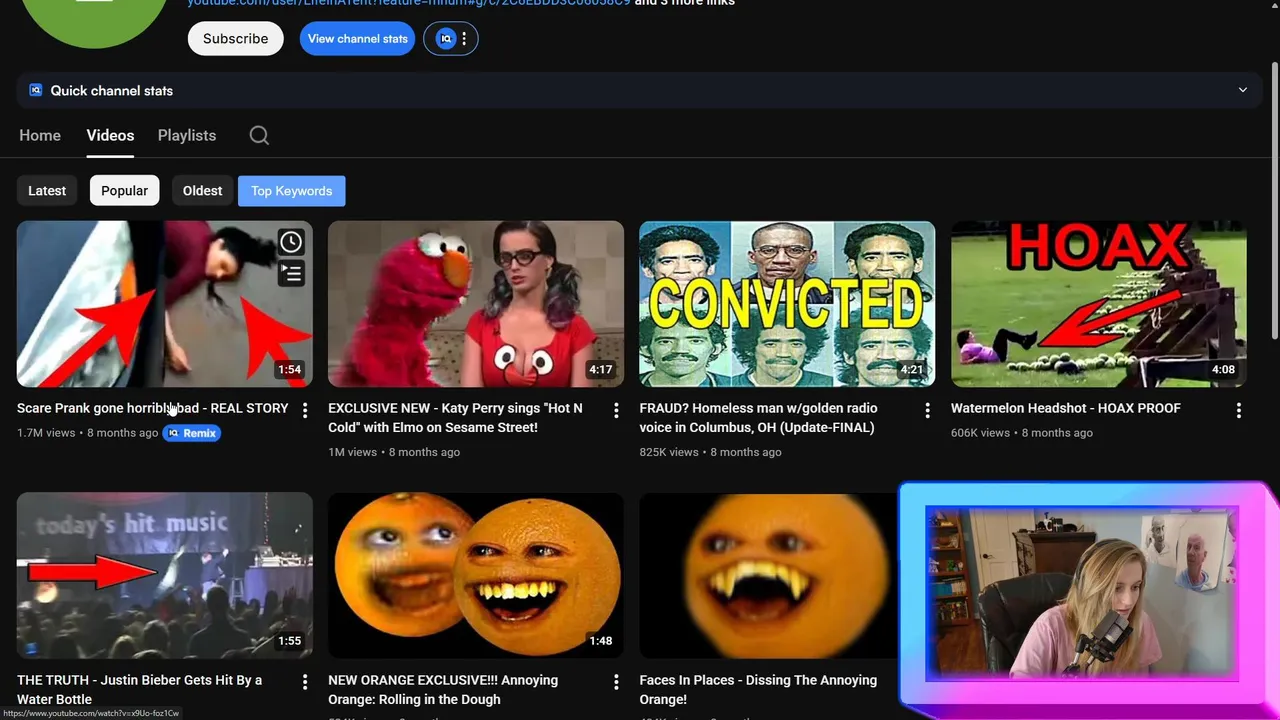Click '1M views' text under Katy Perry video

352,452
